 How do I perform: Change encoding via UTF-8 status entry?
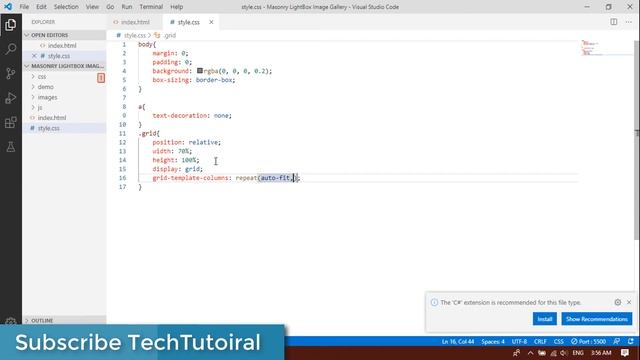pyautogui.click(x=519, y=341)
